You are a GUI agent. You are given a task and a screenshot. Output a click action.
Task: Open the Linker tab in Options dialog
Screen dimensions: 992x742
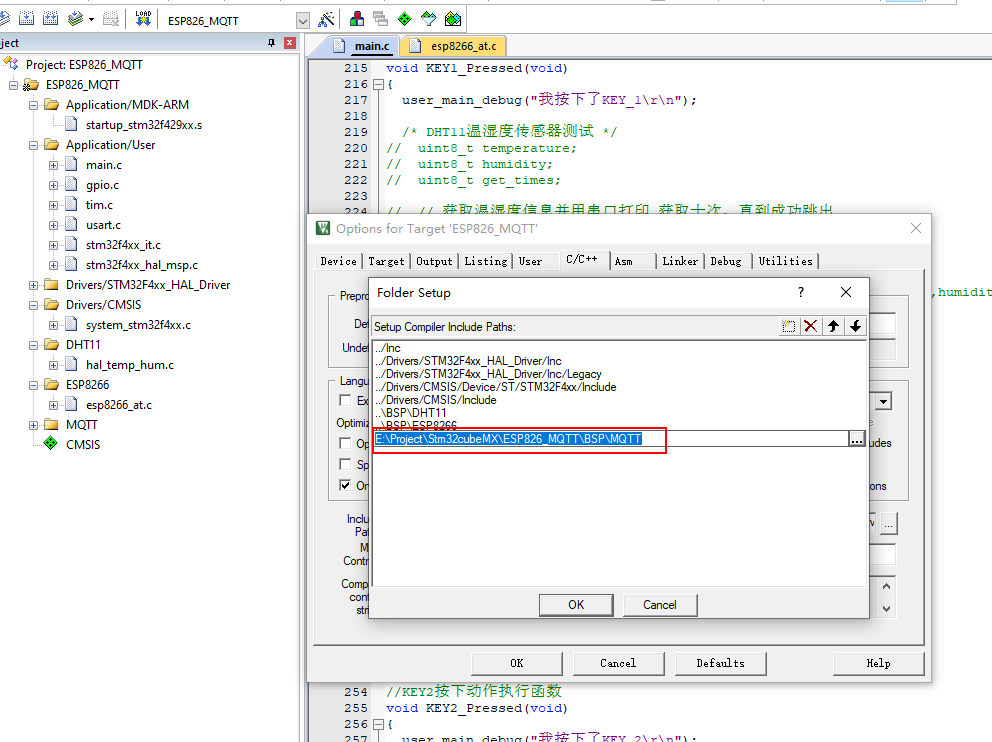point(680,261)
